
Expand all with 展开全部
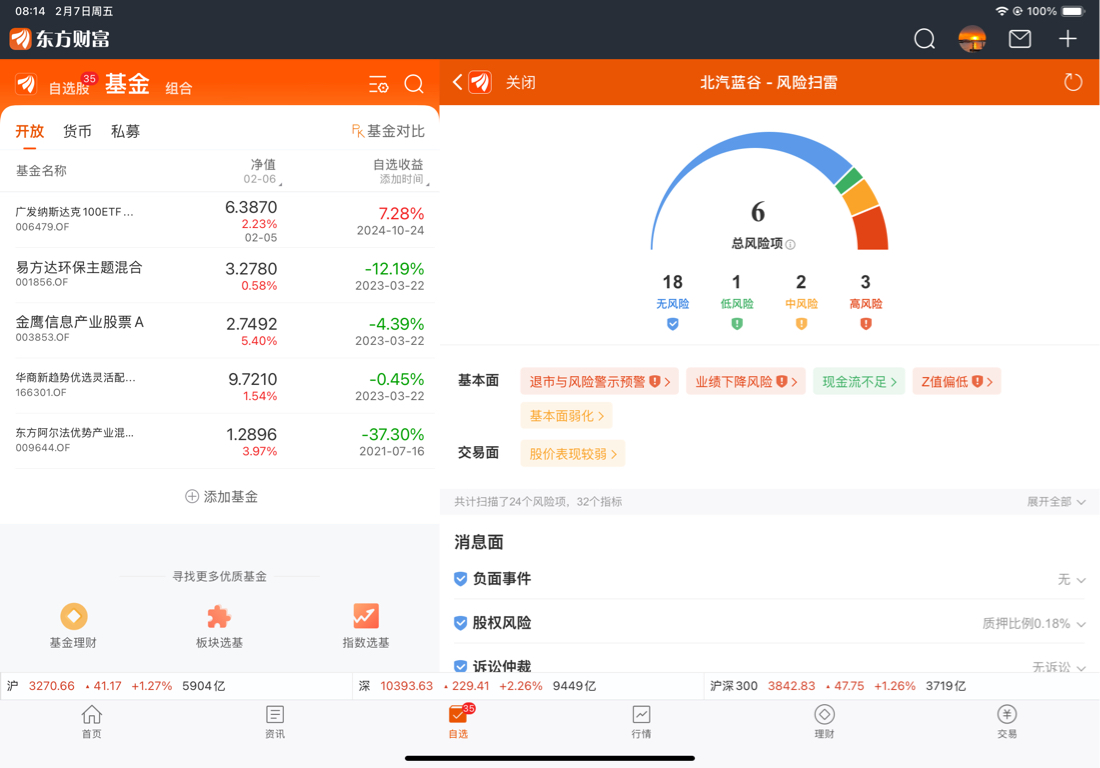tap(1056, 501)
